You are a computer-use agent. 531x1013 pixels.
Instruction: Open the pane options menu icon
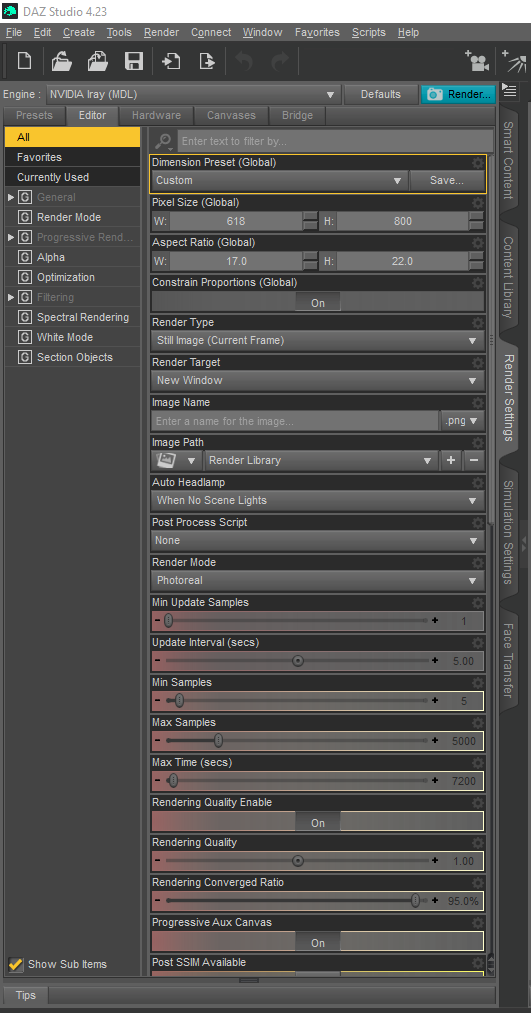tap(509, 91)
